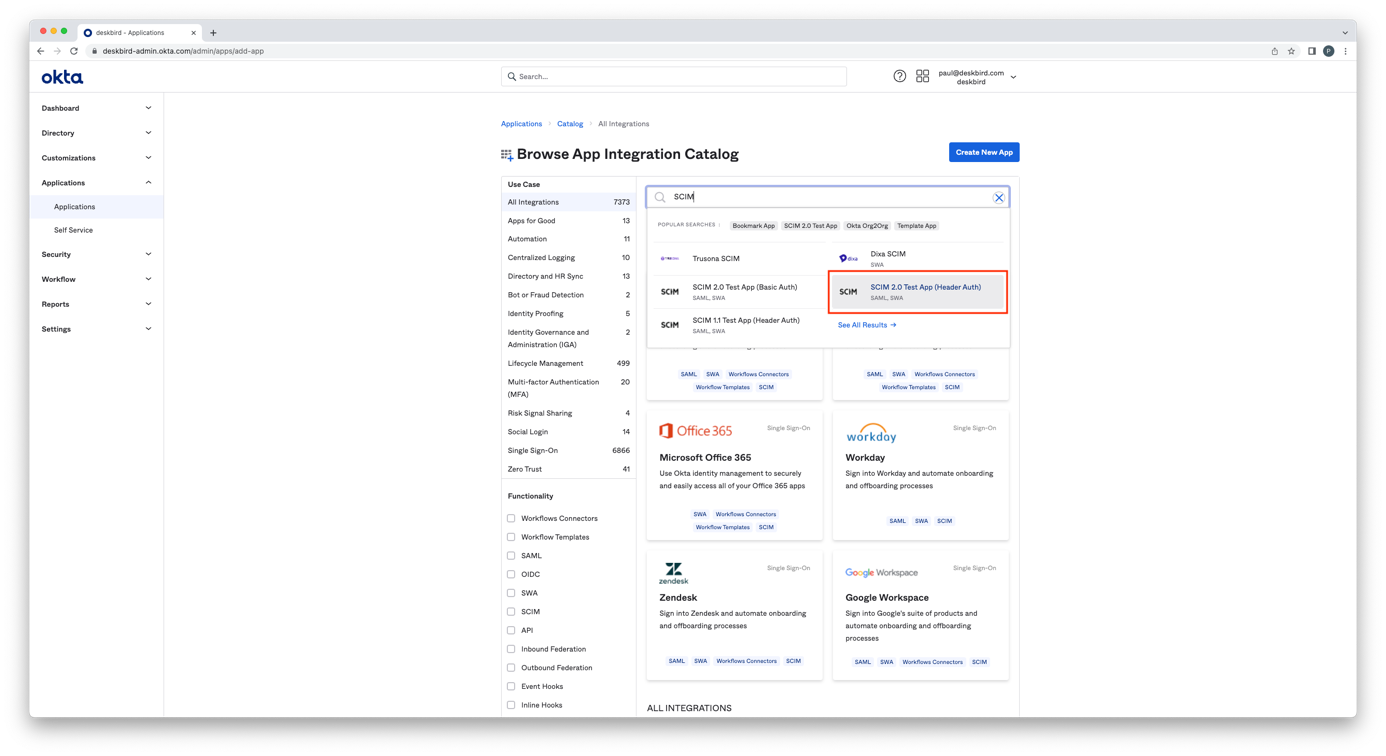The width and height of the screenshot is (1386, 756).
Task: Click the browser reload icon
Action: click(74, 51)
